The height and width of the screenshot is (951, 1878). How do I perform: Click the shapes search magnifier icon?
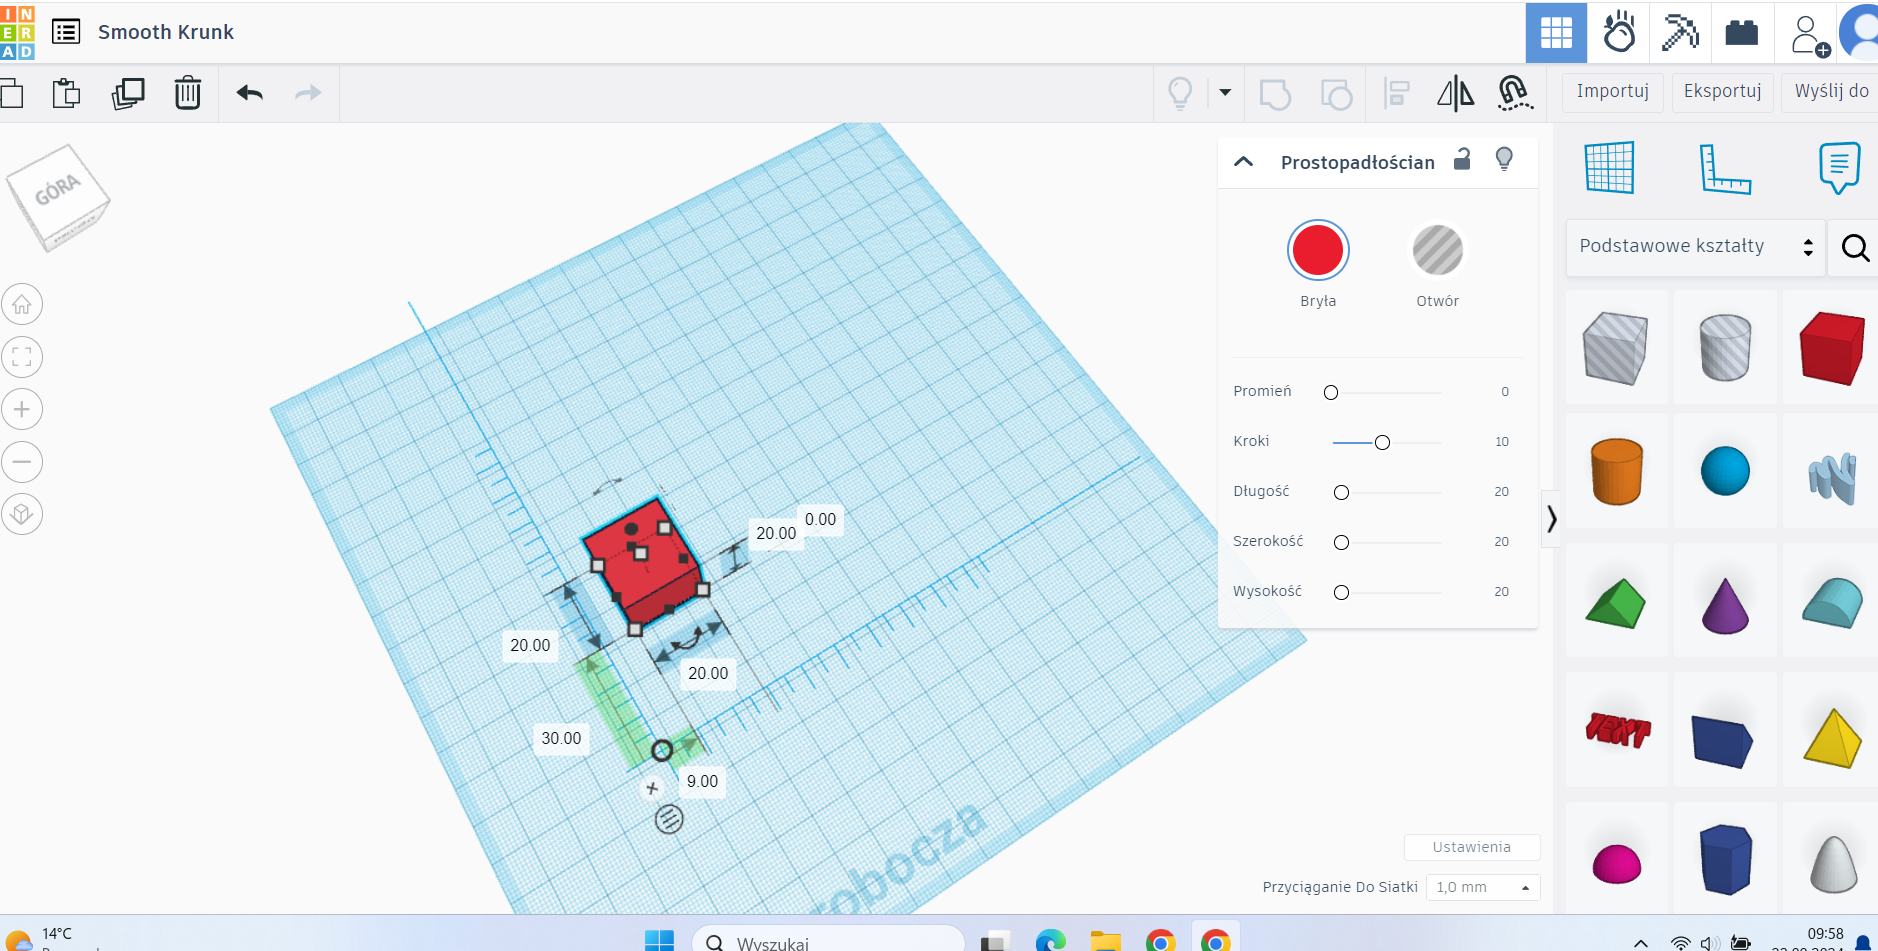coord(1855,247)
